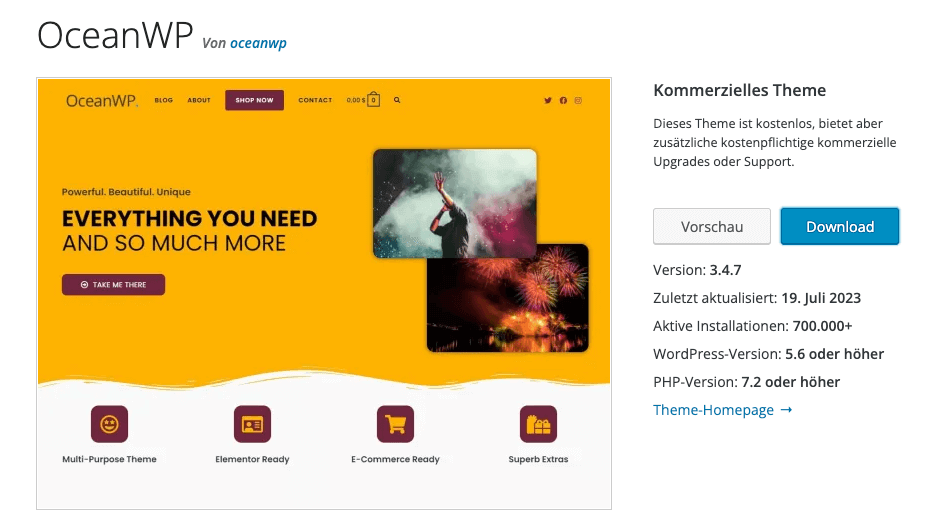
Task: Select CONTACT in the preview navigation
Action: coord(315,100)
